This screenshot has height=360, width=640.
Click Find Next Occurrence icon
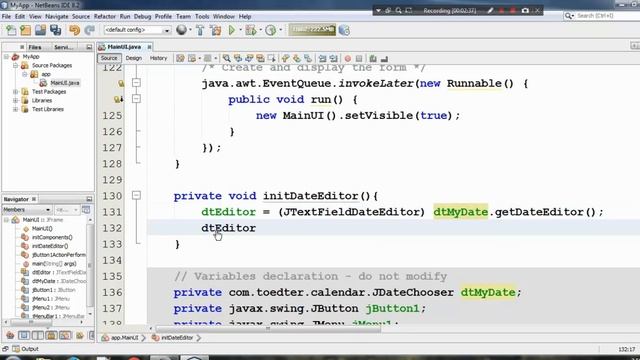click(x=249, y=58)
